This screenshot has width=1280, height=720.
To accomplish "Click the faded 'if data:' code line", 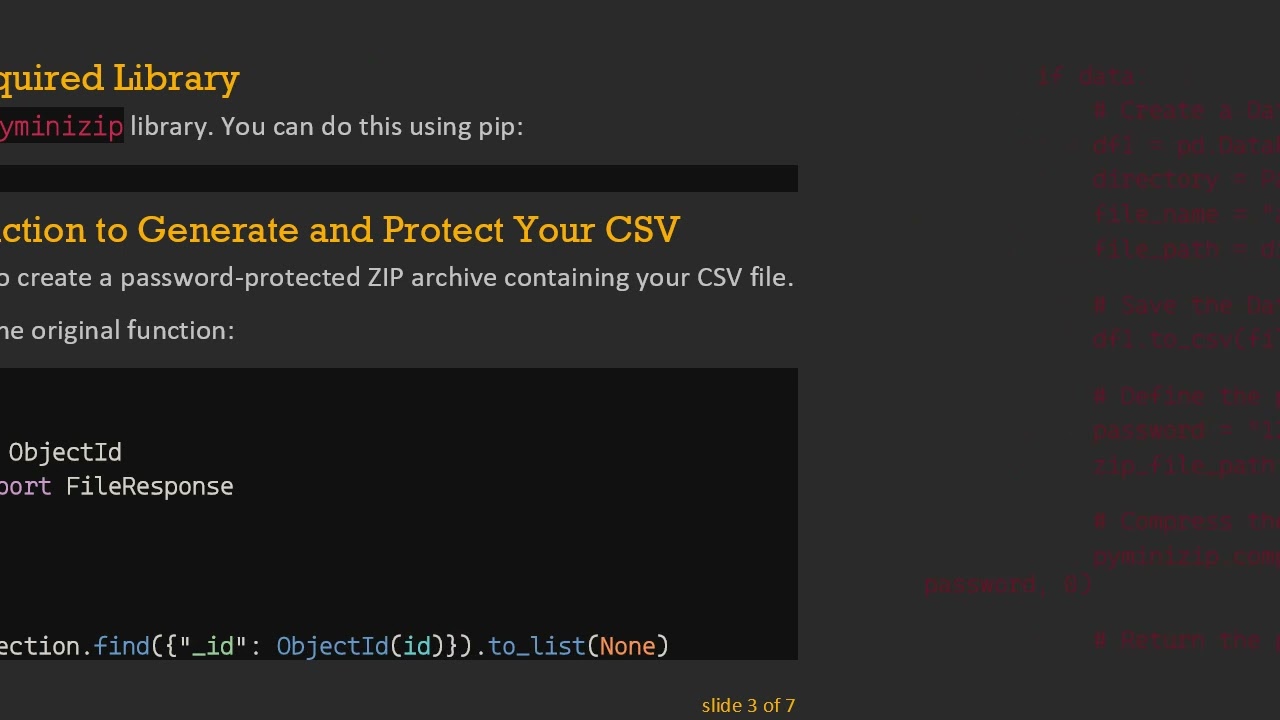I will [1087, 77].
